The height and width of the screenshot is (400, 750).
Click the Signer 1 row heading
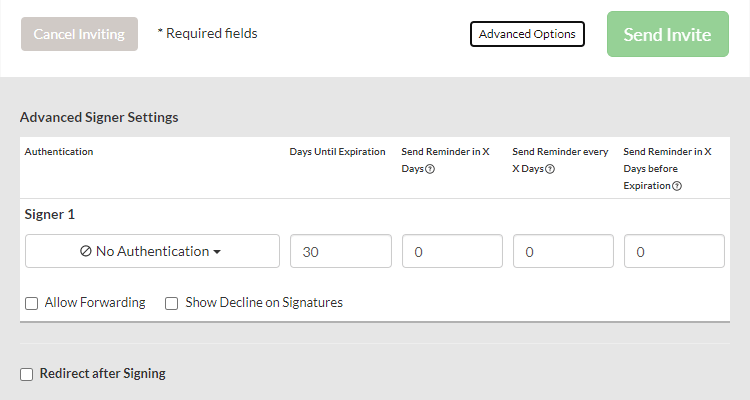[x=50, y=215]
